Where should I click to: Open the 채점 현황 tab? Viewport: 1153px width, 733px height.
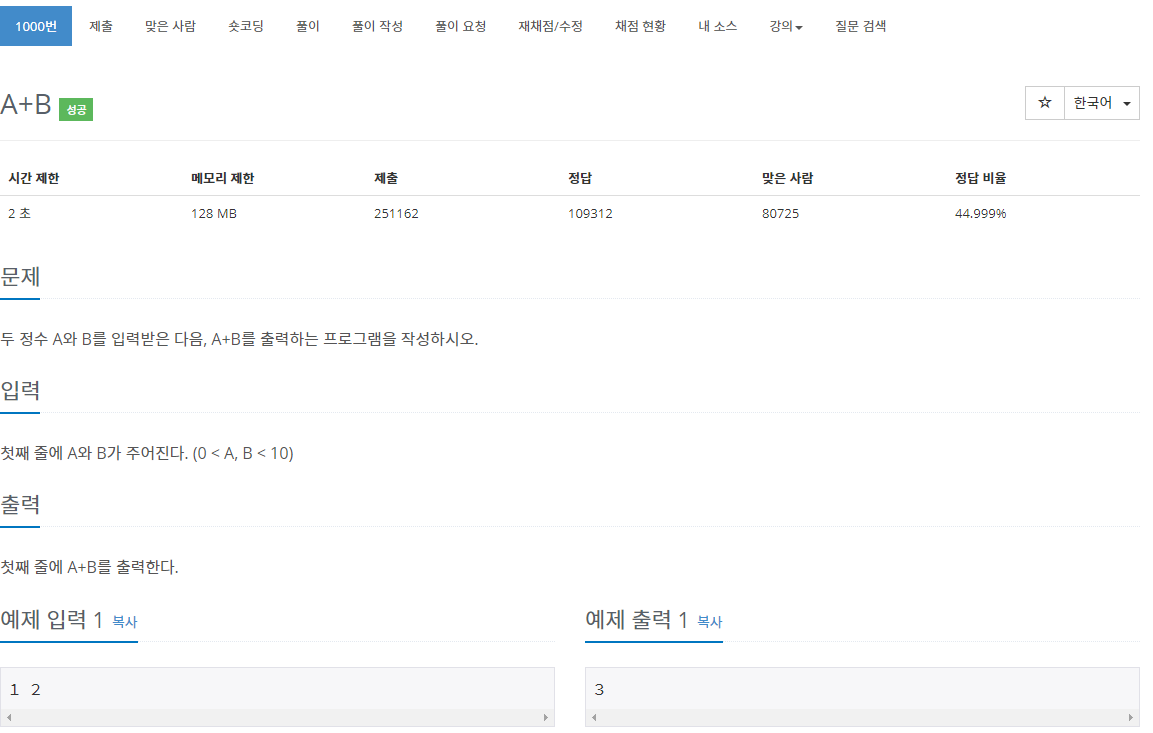(x=640, y=26)
